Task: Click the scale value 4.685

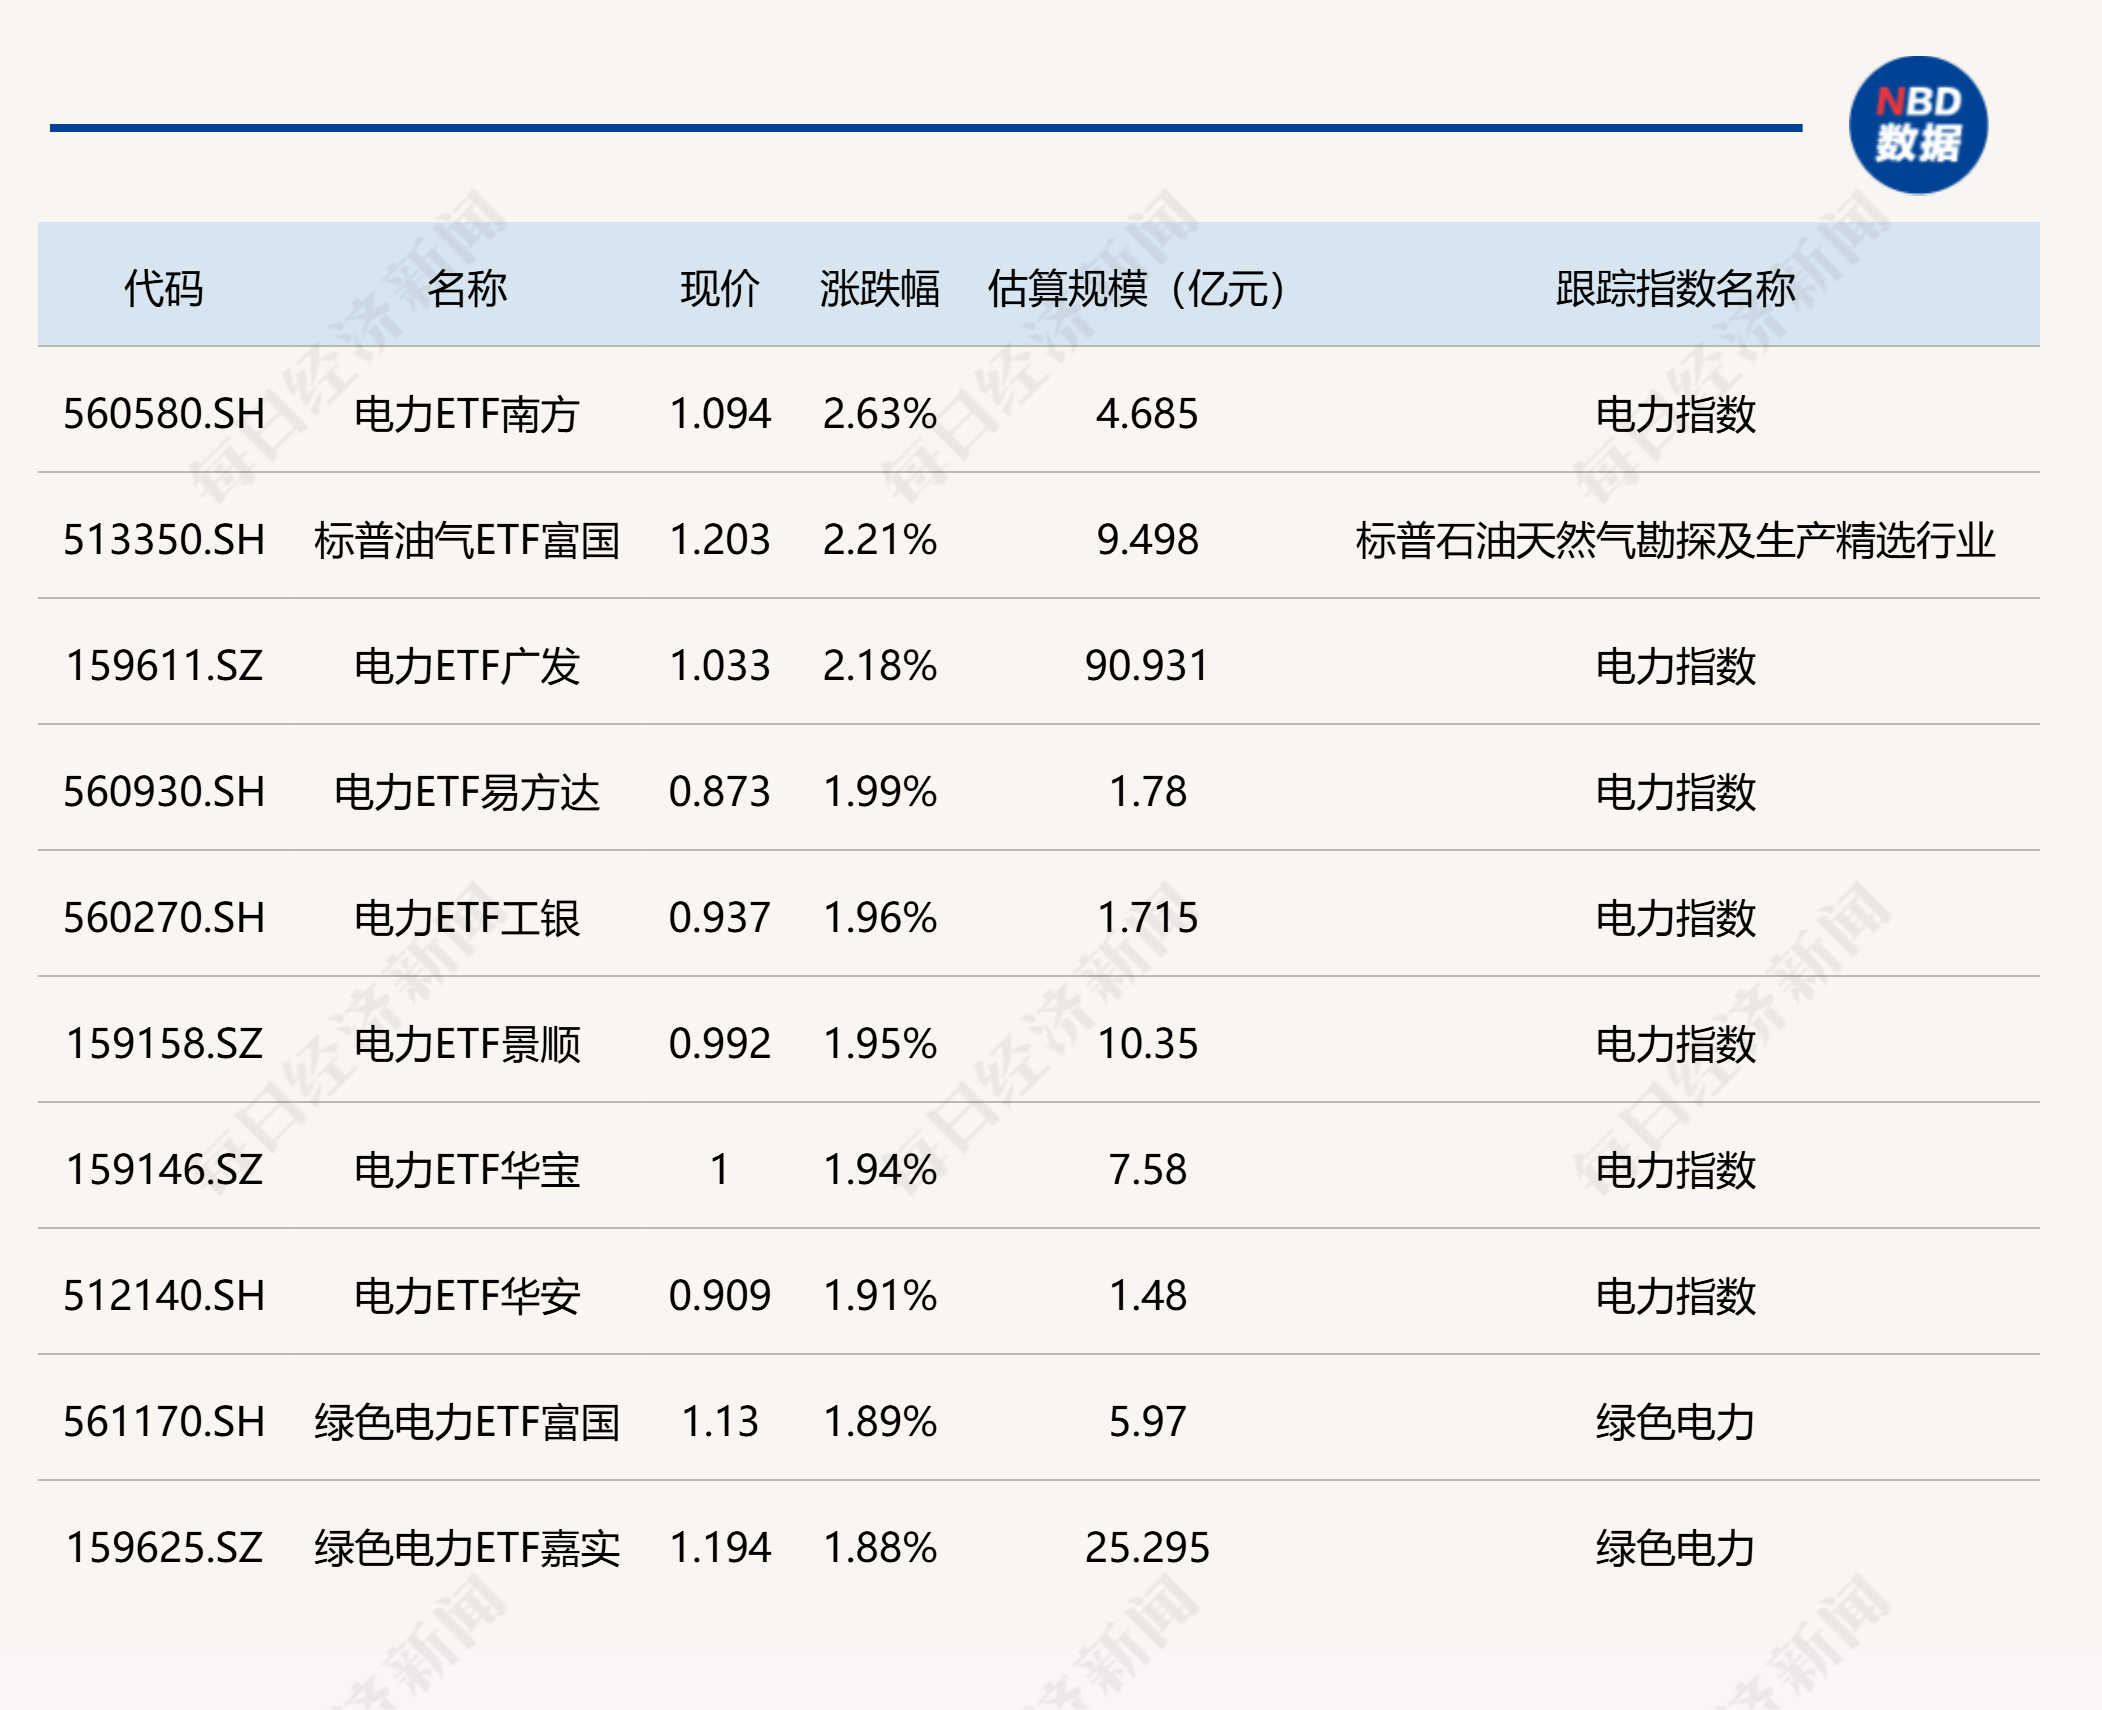Action: pyautogui.click(x=1147, y=414)
